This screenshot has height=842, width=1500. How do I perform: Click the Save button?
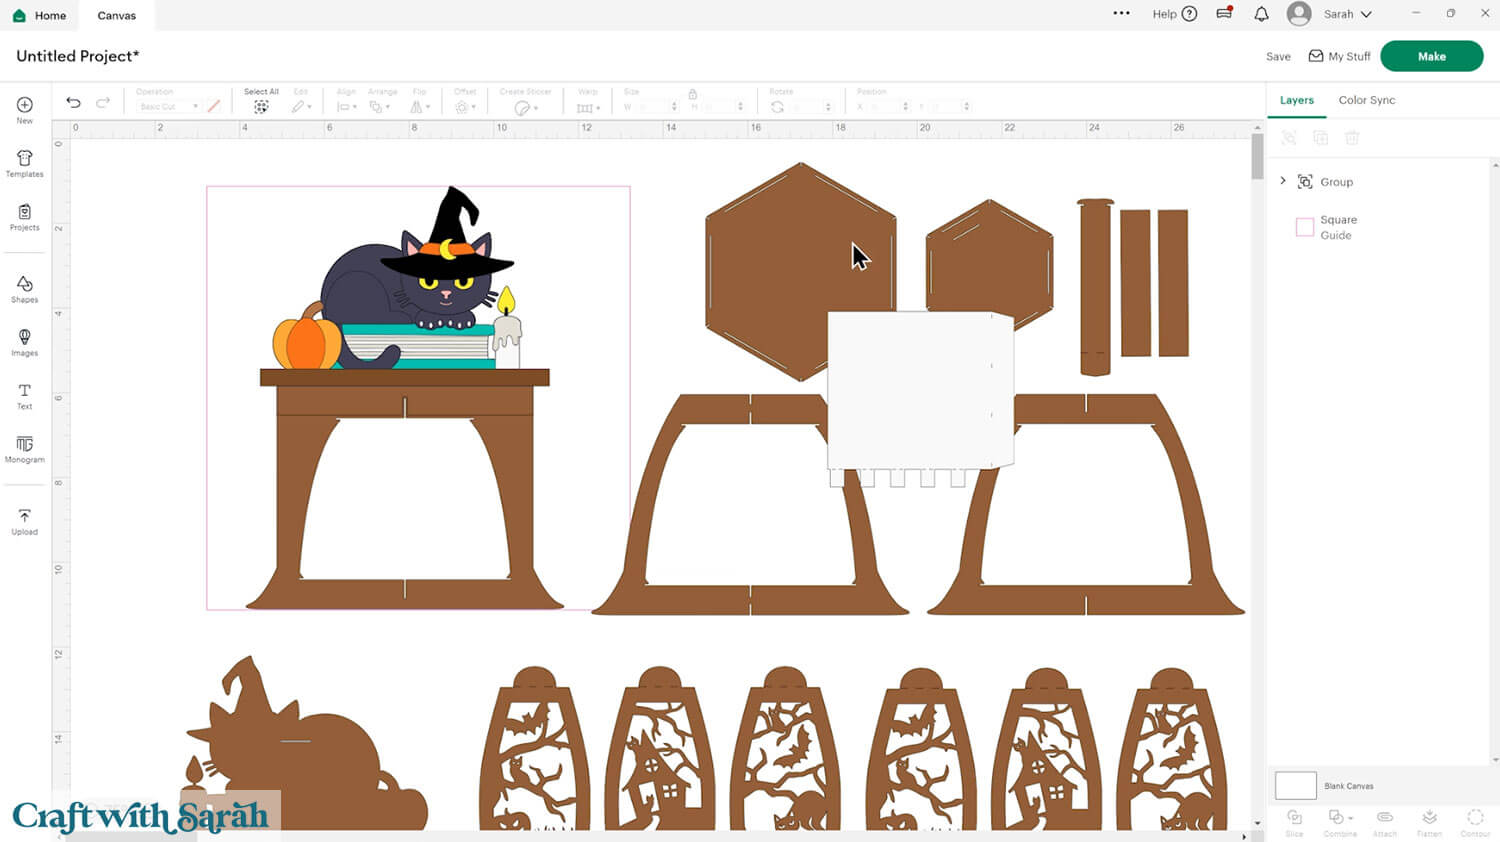tap(1278, 57)
